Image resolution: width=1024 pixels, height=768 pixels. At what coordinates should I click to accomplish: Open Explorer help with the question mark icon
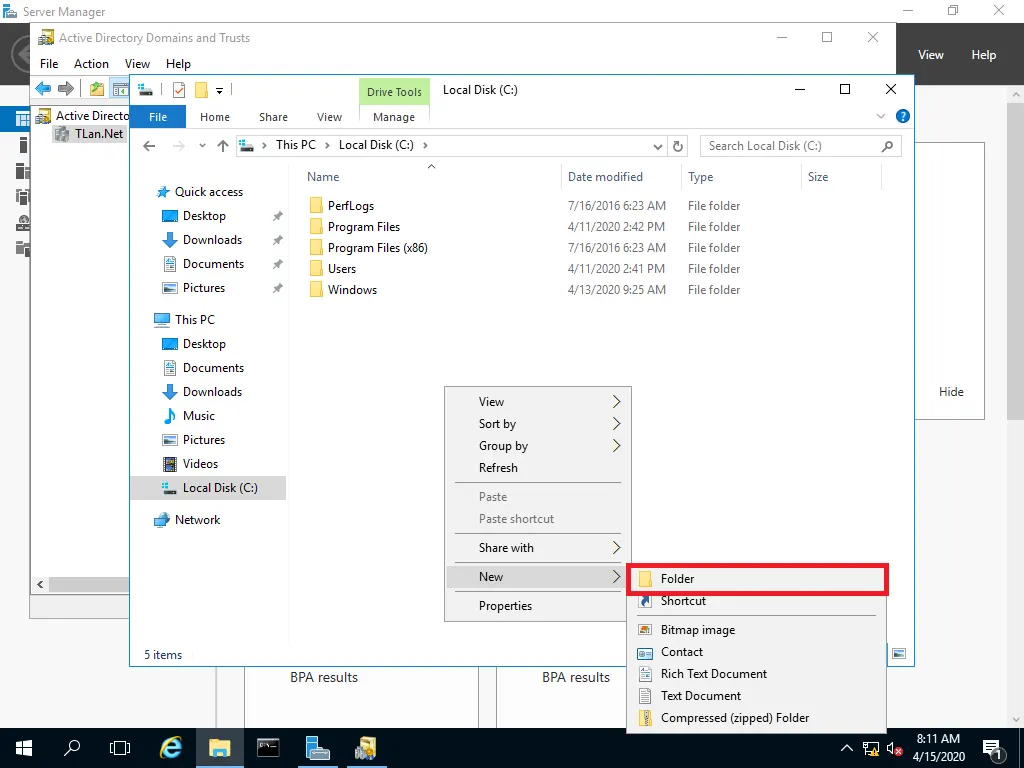tap(903, 116)
